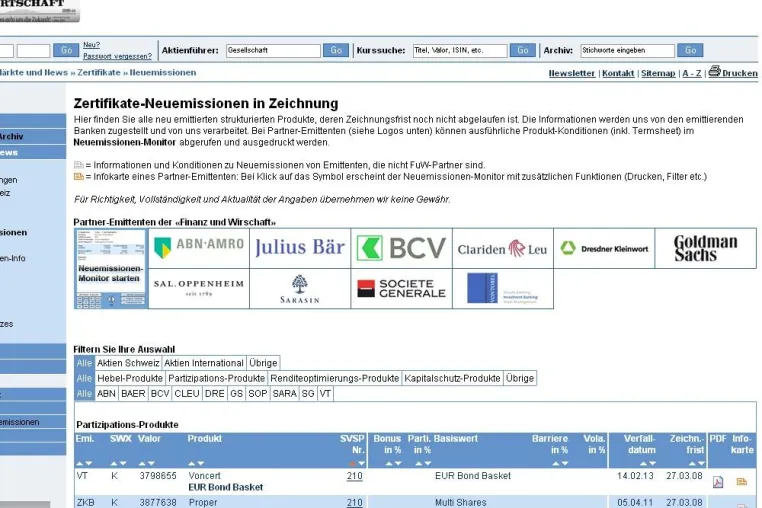This screenshot has height=508, width=762.
Task: Open the Infokarte icon in the Voncert row
Action: (x=742, y=481)
